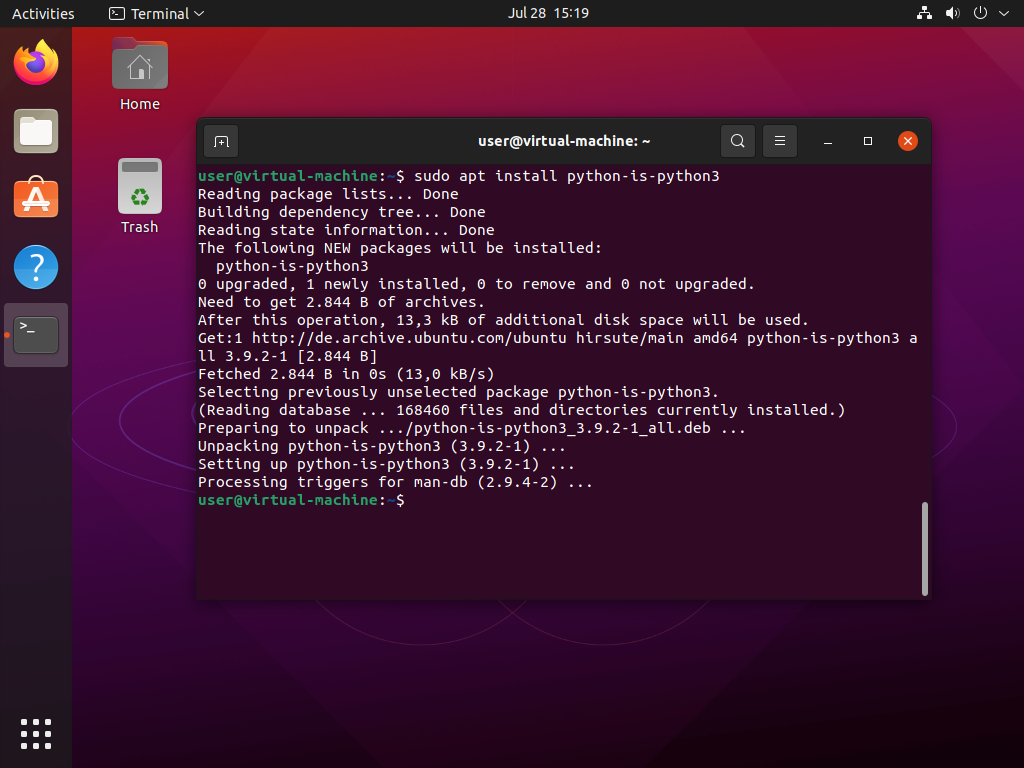Minimize the terminal window
1024x768 pixels.
(828, 141)
